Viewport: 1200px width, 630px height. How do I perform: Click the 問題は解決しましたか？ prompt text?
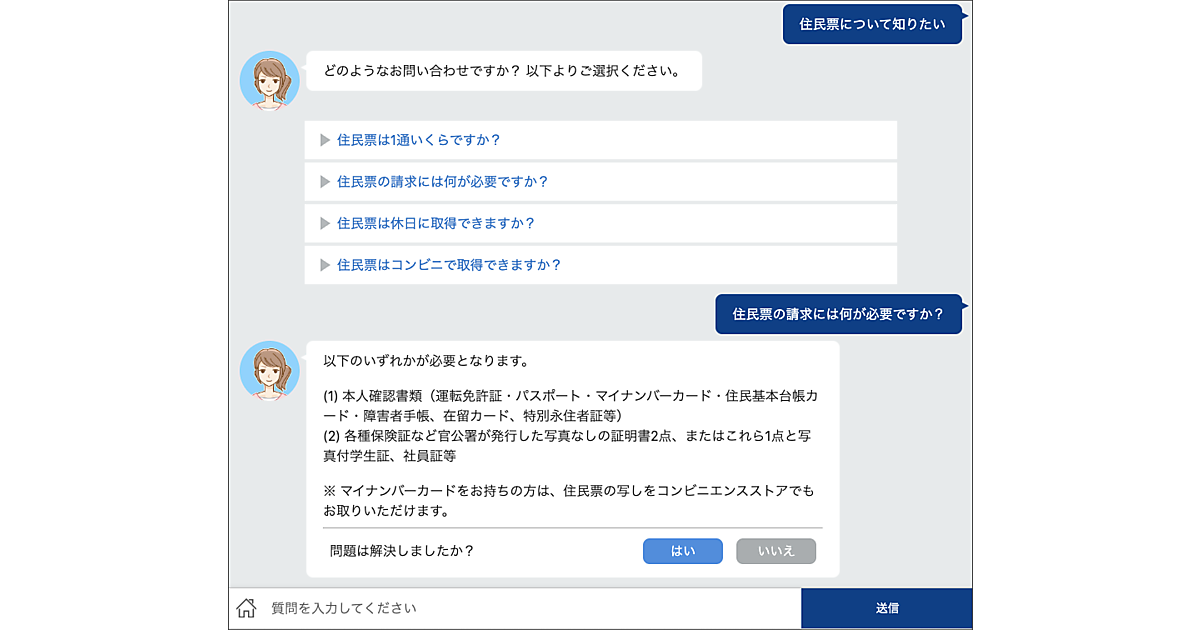(402, 550)
